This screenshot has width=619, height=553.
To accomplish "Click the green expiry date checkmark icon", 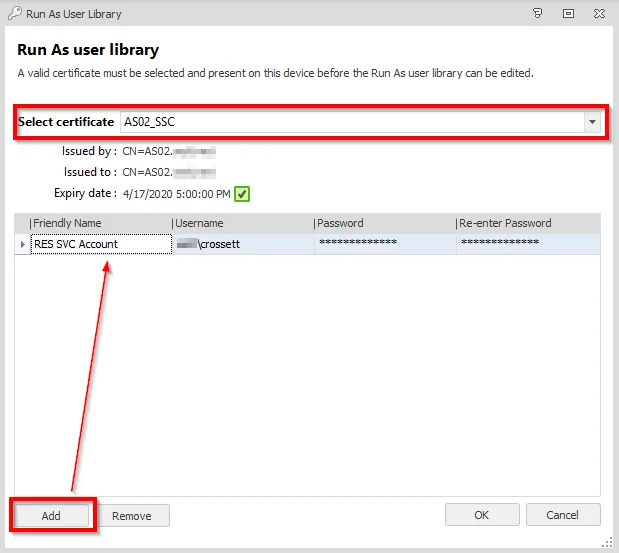I will pyautogui.click(x=241, y=193).
